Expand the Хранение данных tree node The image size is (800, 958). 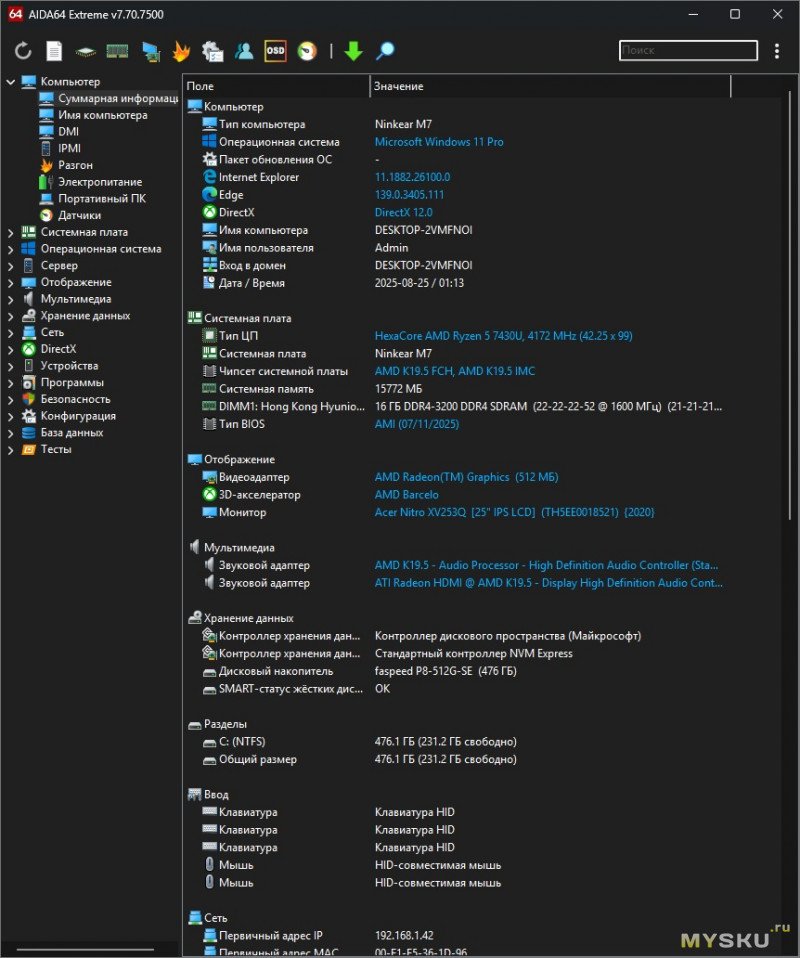pos(10,316)
